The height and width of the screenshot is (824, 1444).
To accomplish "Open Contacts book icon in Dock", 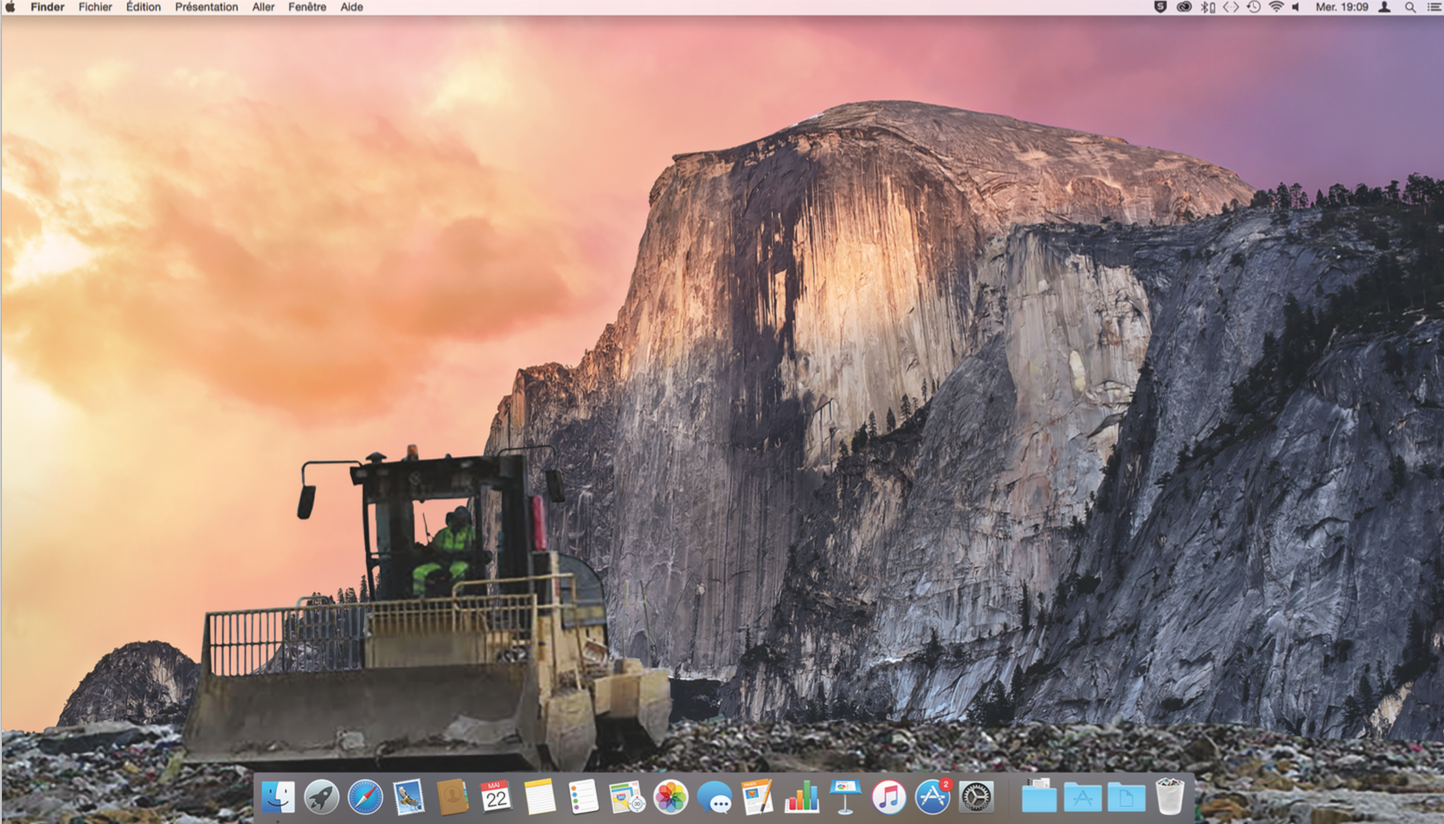I will (452, 797).
